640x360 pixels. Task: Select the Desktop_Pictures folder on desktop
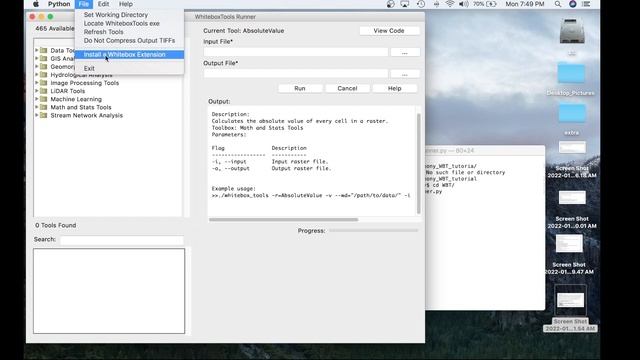coord(571,73)
